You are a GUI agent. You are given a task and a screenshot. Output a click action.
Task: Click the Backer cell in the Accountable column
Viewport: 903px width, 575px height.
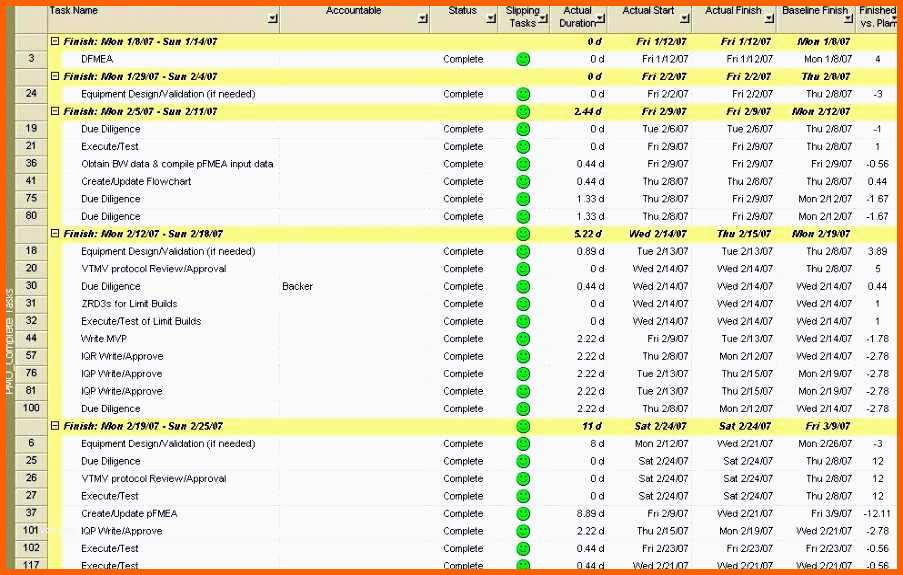(297, 286)
